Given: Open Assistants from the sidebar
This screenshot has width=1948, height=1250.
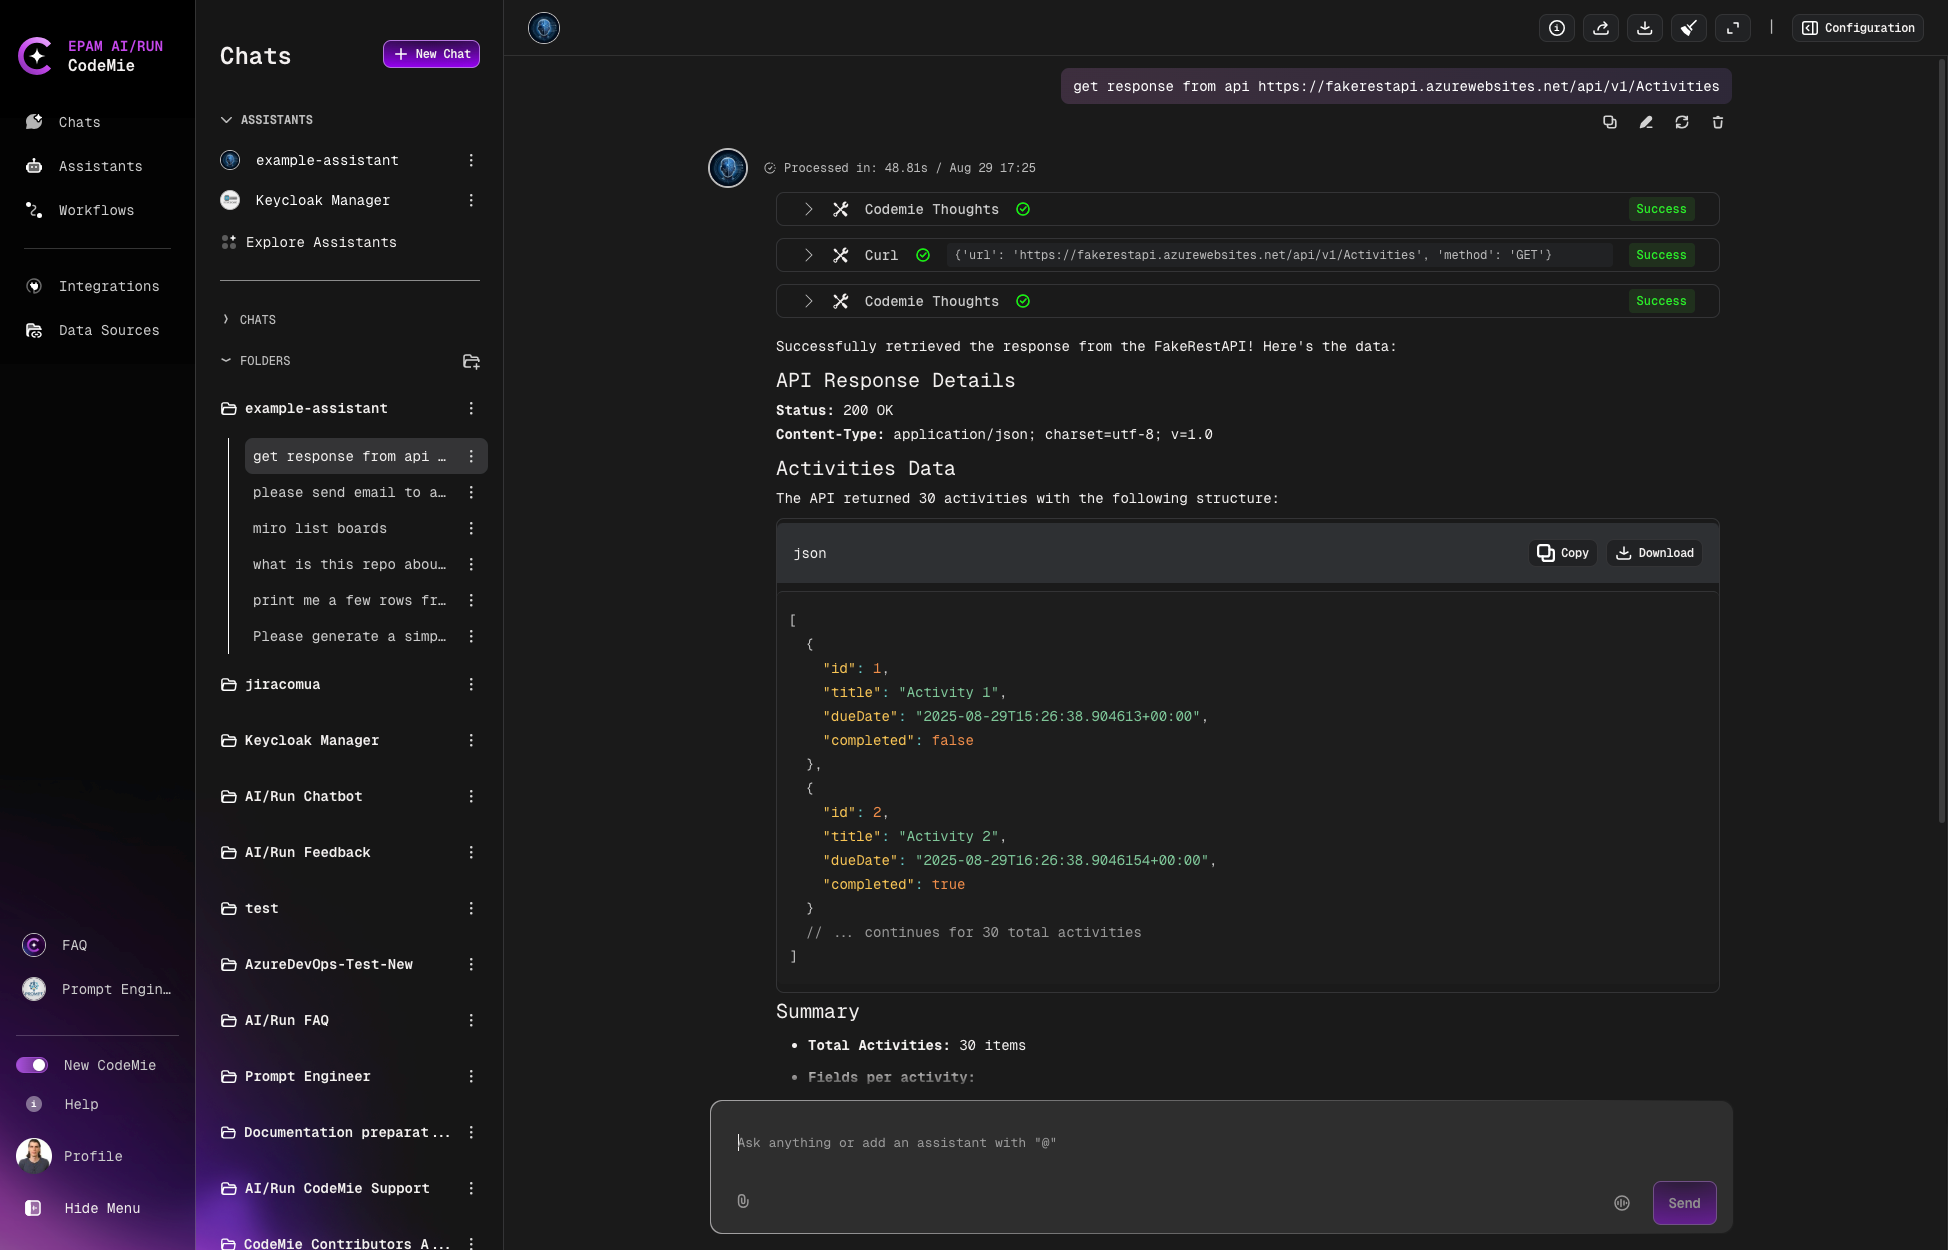Looking at the screenshot, I should tap(100, 166).
